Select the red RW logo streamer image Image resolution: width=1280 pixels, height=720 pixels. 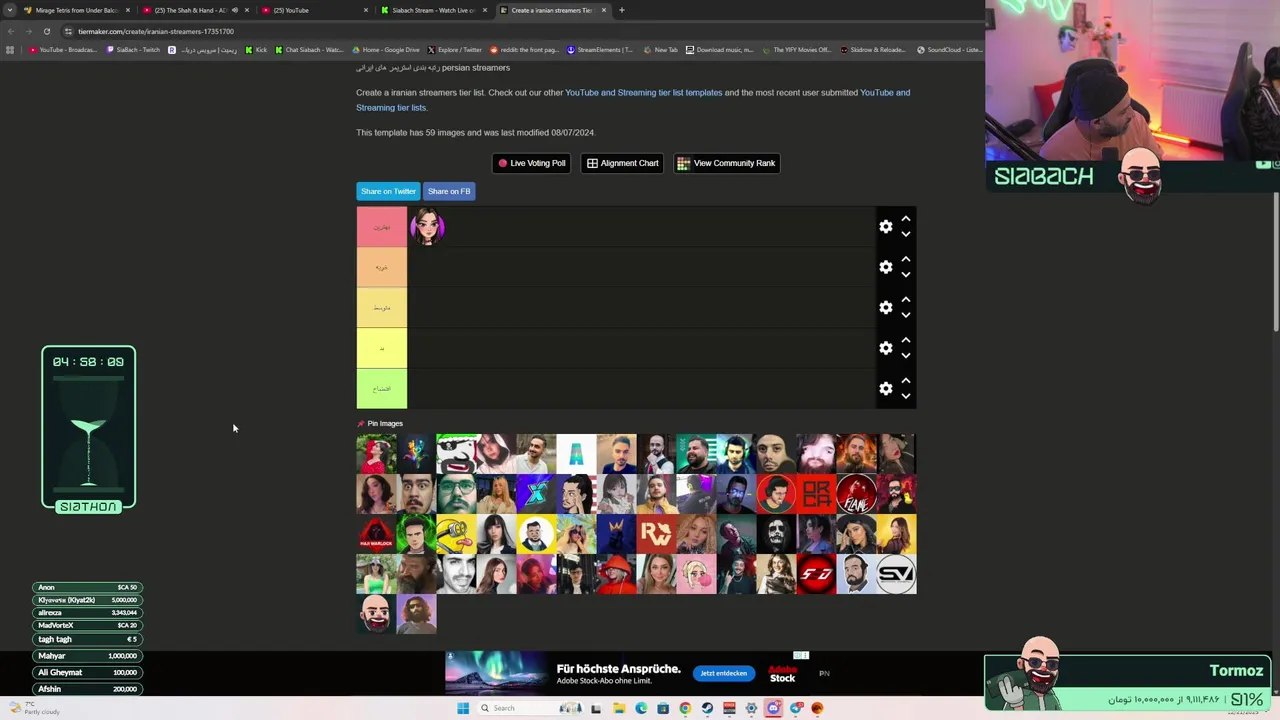656,534
